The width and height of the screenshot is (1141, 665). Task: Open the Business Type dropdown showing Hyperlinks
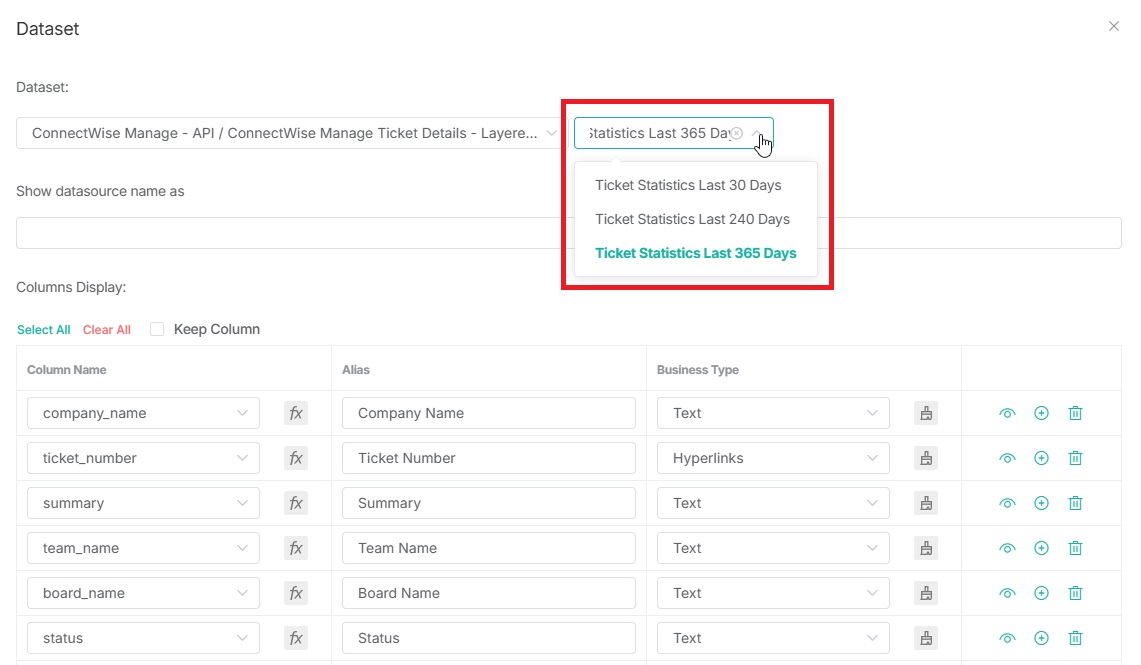click(772, 458)
